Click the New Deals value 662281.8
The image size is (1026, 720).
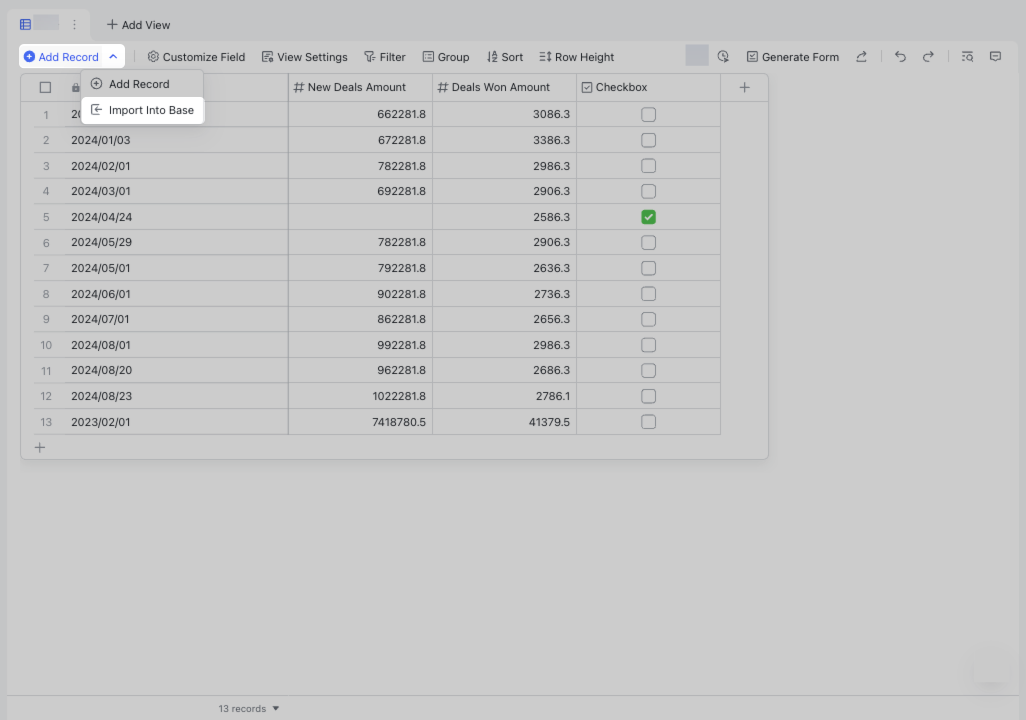click(x=360, y=114)
